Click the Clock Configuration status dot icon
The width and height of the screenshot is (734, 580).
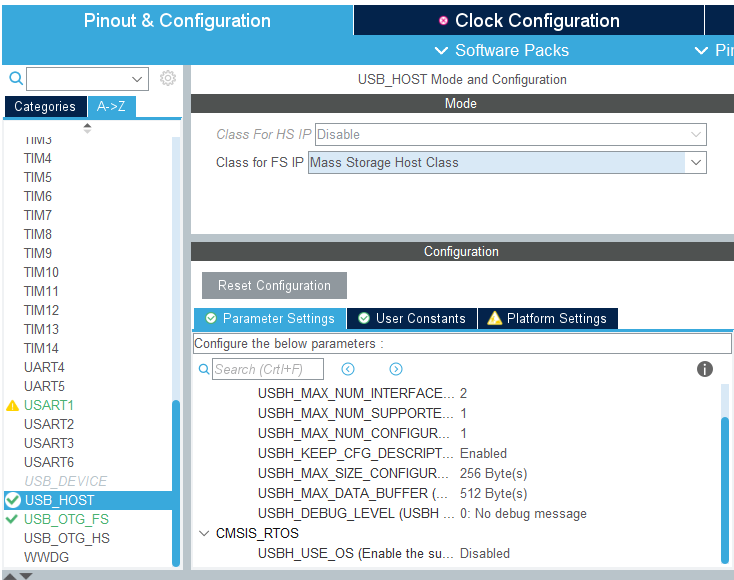point(443,21)
